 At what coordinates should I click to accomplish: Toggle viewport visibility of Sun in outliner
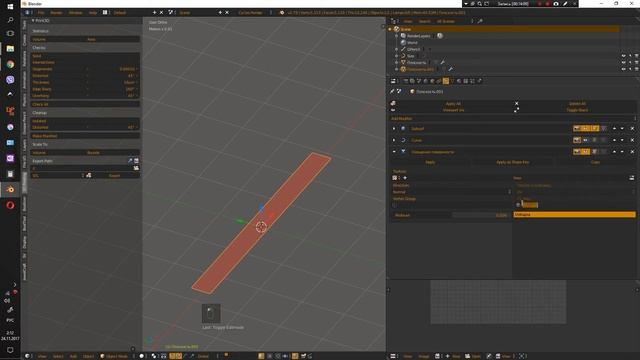coord(624,56)
